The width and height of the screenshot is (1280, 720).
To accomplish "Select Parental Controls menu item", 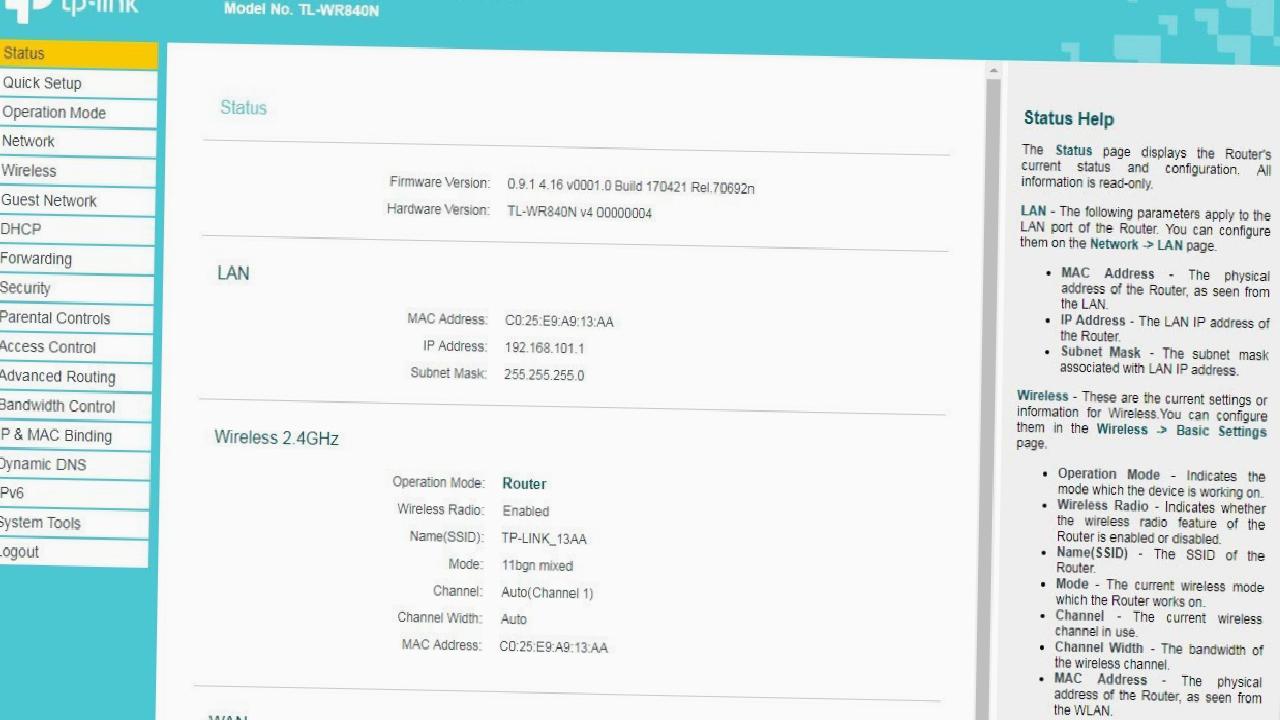I will pyautogui.click(x=76, y=318).
